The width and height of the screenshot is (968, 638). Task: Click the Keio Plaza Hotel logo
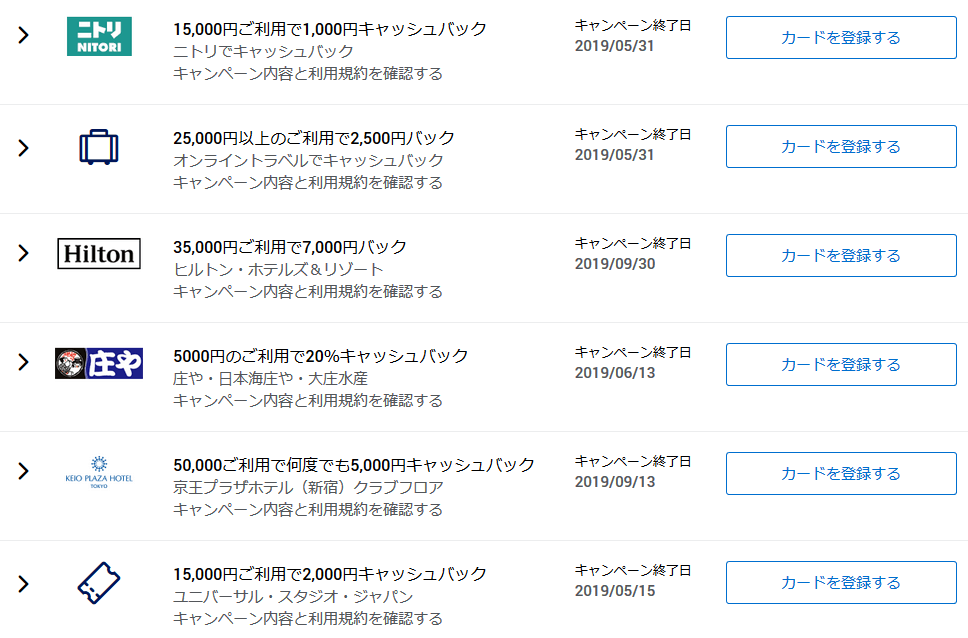pos(99,471)
